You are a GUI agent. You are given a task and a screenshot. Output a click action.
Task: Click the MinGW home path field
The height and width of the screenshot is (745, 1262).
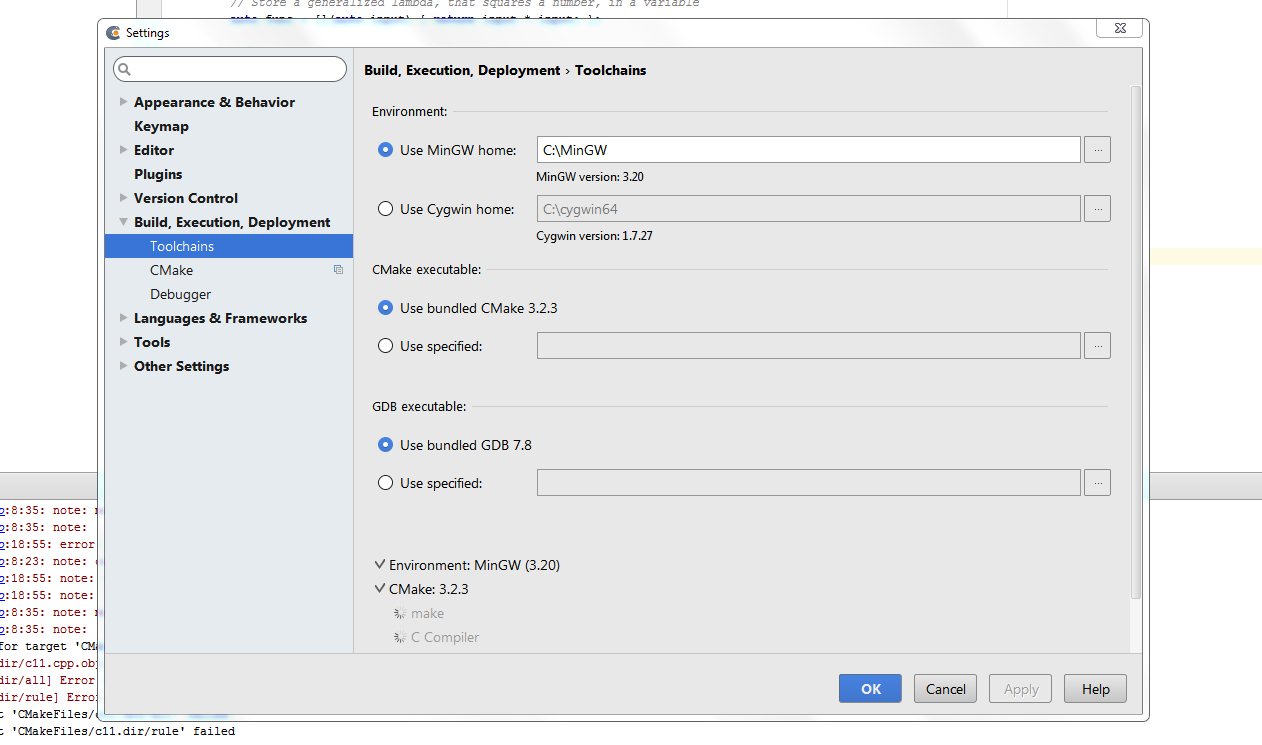(809, 150)
